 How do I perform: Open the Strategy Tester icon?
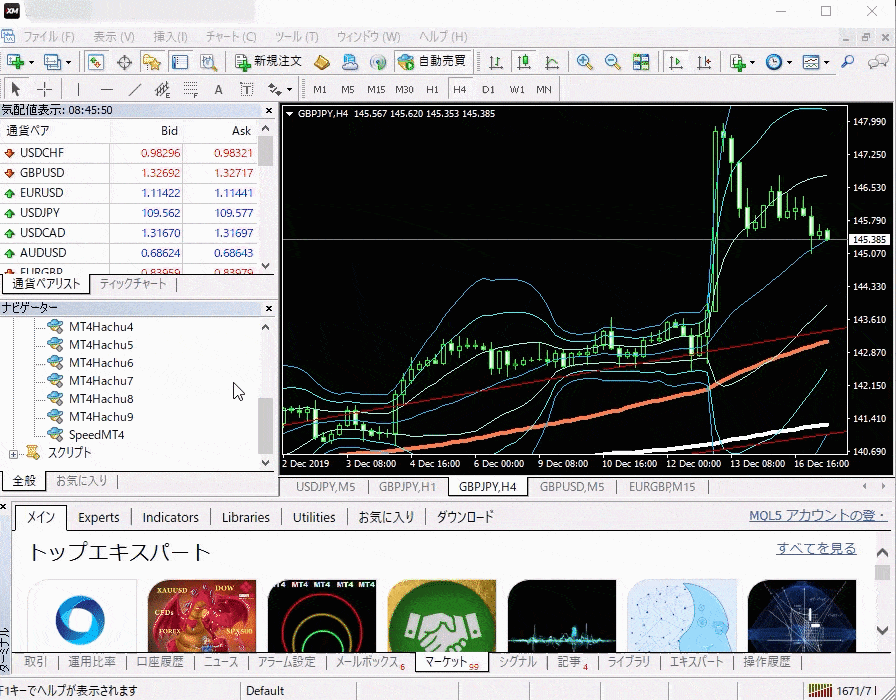[x=208, y=62]
